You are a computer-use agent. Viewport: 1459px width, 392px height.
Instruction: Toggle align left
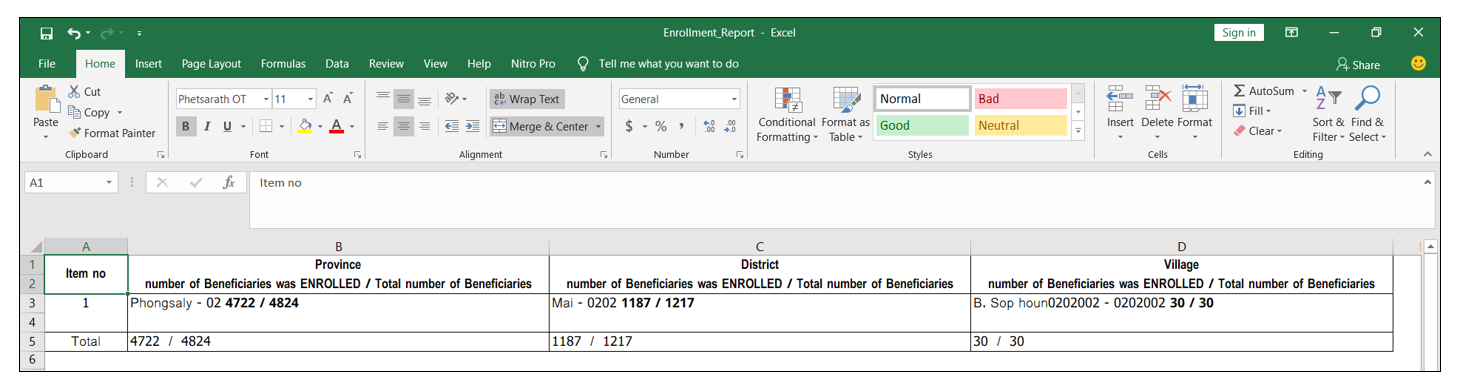[x=382, y=126]
